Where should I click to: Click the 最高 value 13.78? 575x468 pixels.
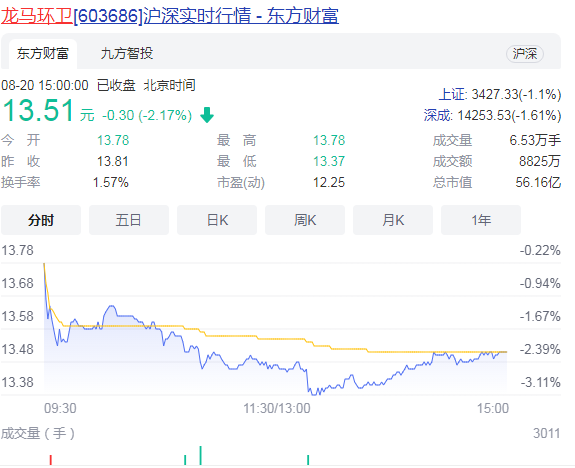coord(329,140)
